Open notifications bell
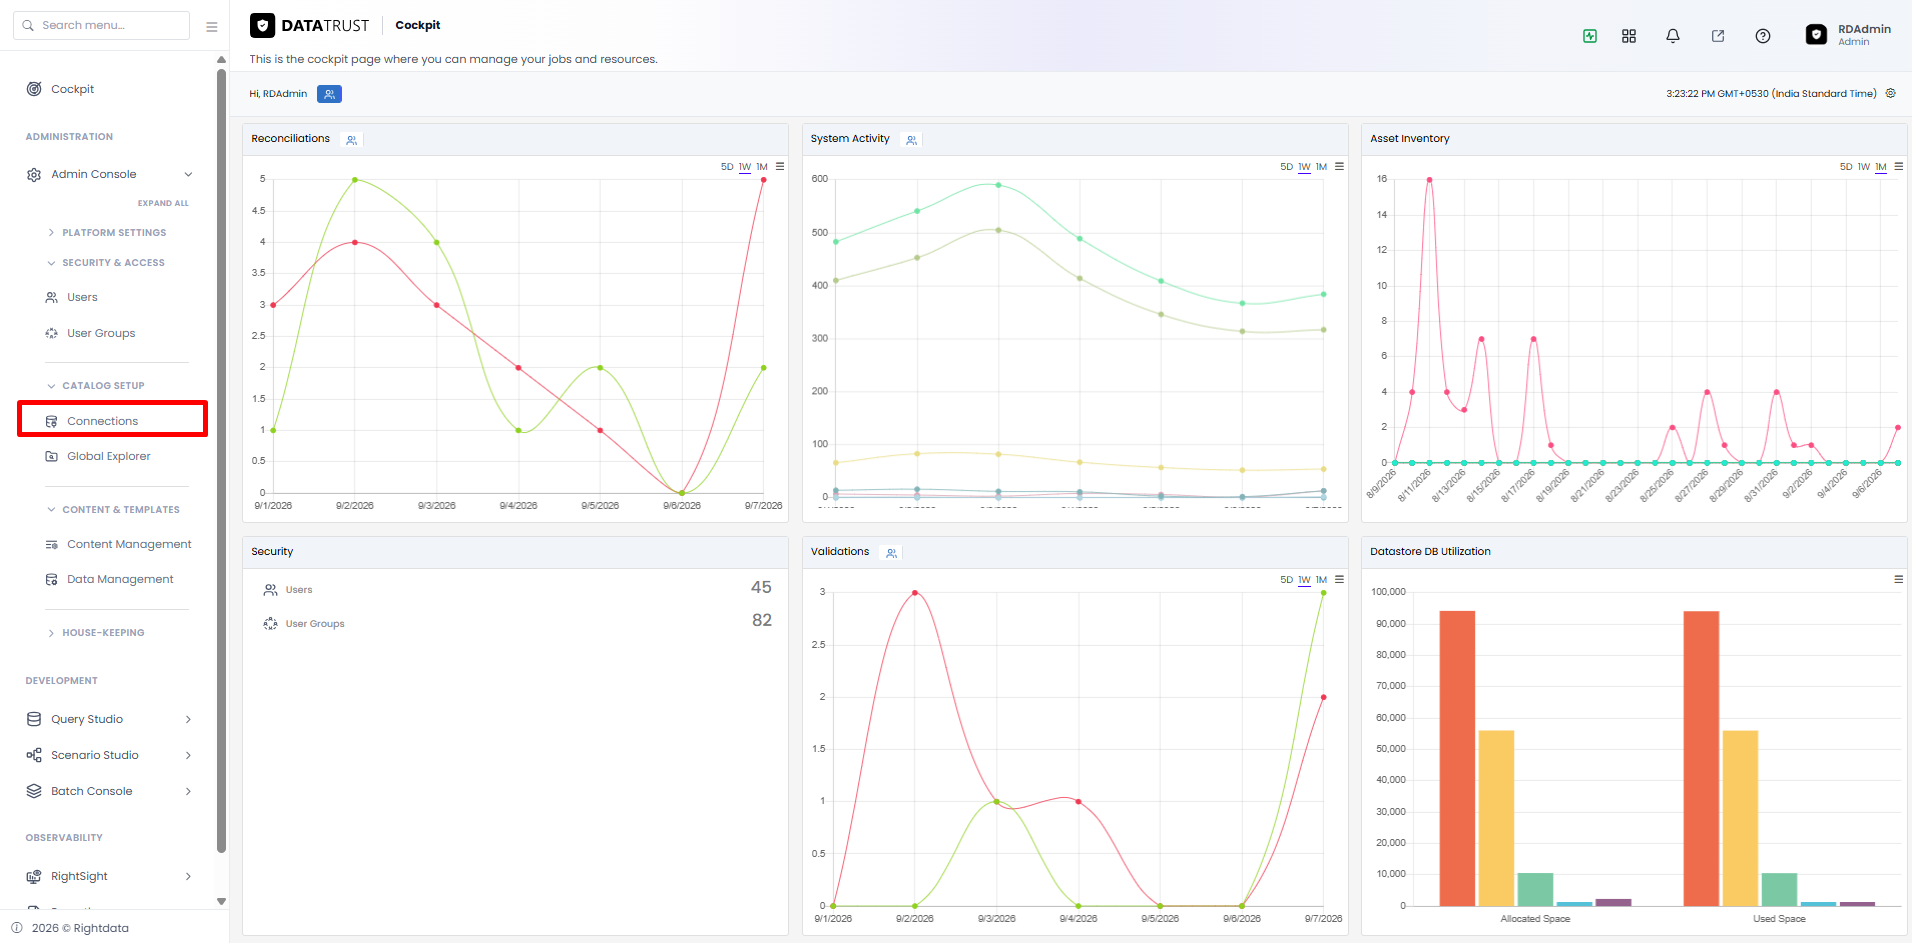Image resolution: width=1912 pixels, height=943 pixels. click(1673, 36)
